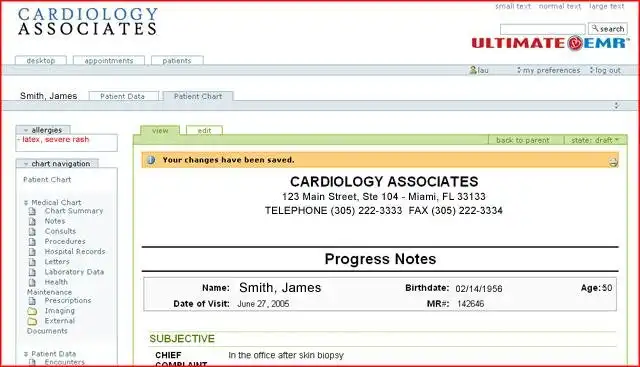Collapse the allergies panel arrow
This screenshot has width=640, height=367.
coord(26,130)
